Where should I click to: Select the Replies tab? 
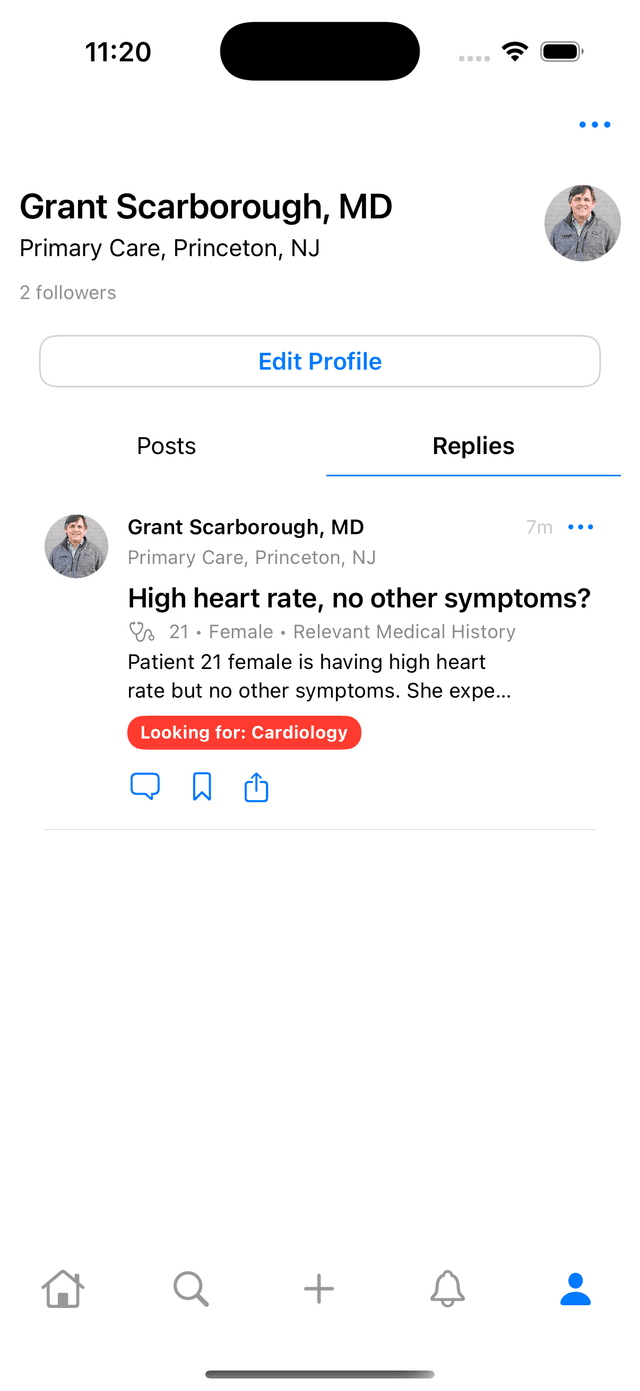[473, 446]
